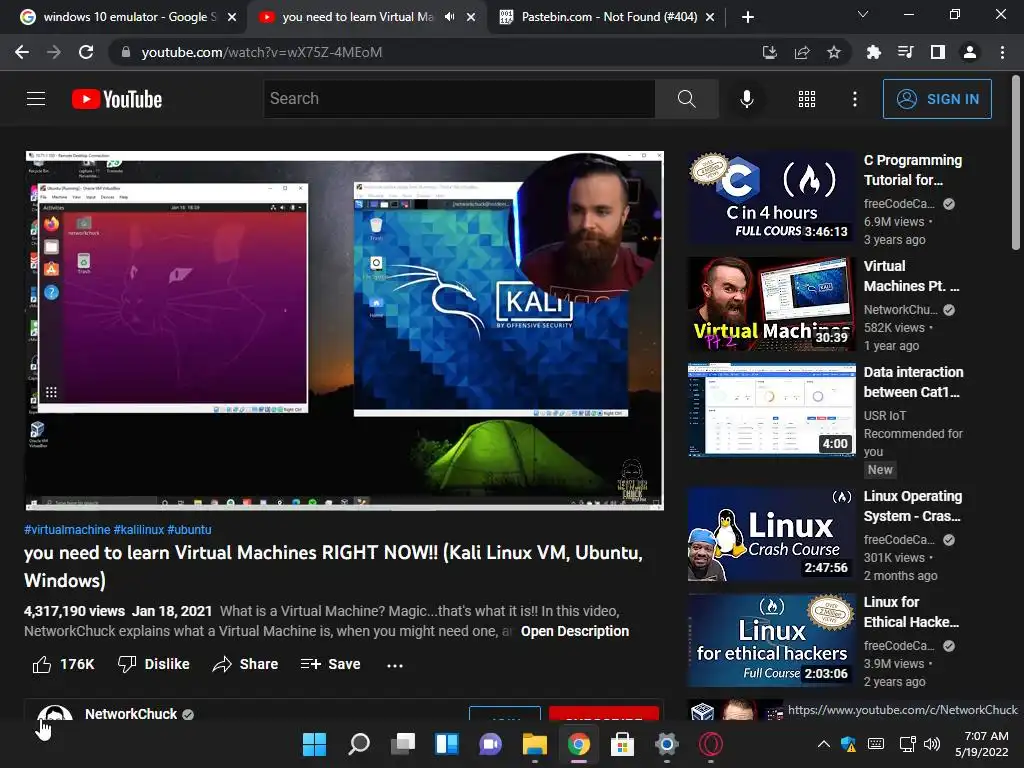
Task: Click the SIGN IN button
Action: [x=937, y=99]
